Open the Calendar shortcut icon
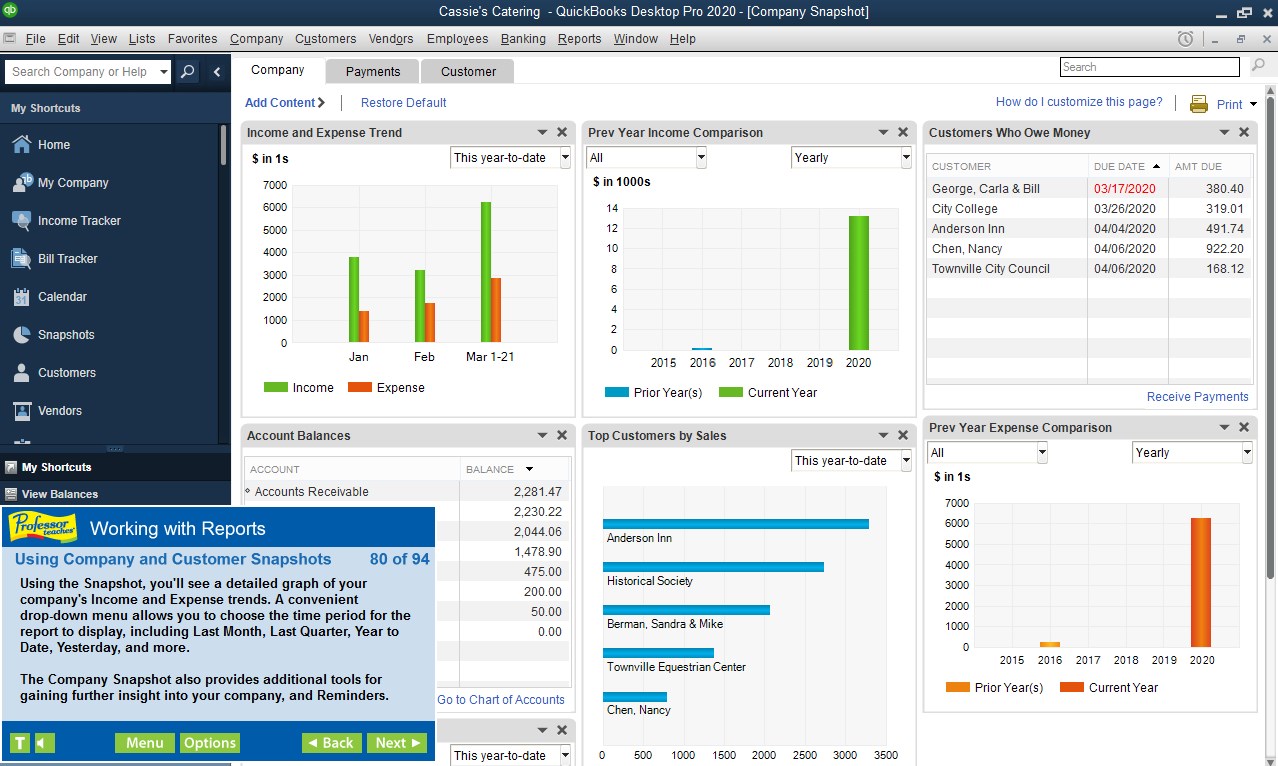This screenshot has width=1278, height=766. pyautogui.click(x=21, y=297)
